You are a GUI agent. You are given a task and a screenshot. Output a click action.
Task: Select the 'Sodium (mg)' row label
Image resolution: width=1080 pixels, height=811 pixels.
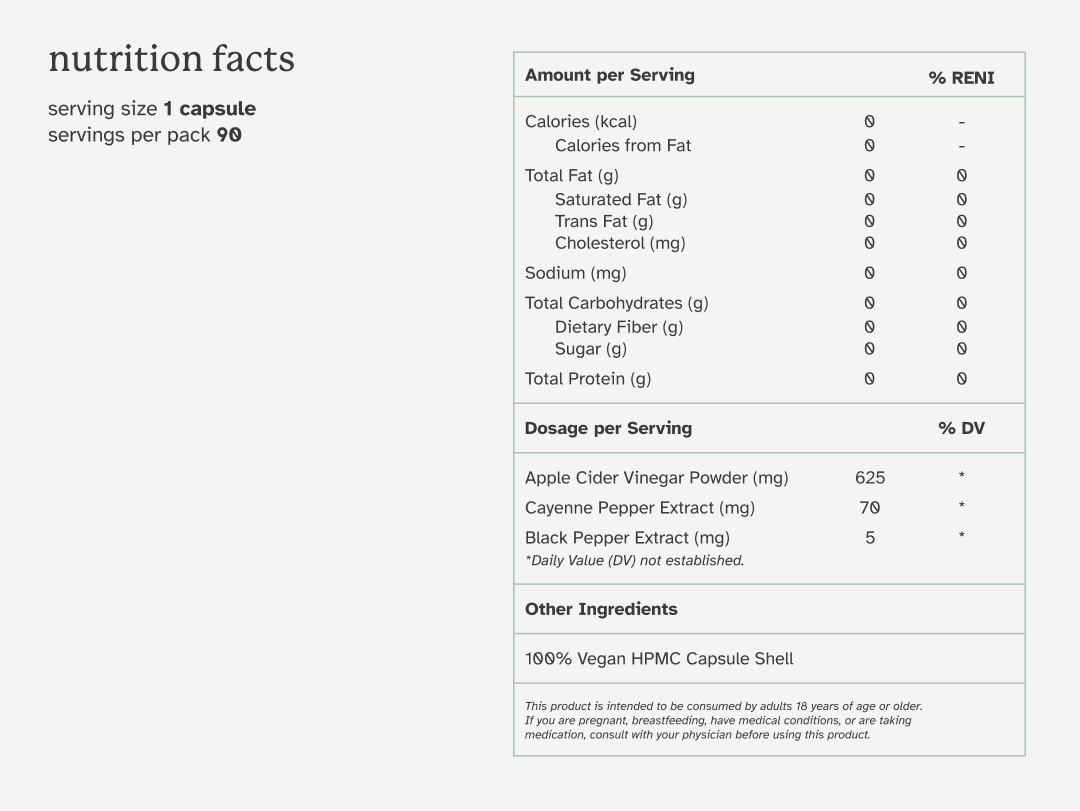[x=575, y=273]
